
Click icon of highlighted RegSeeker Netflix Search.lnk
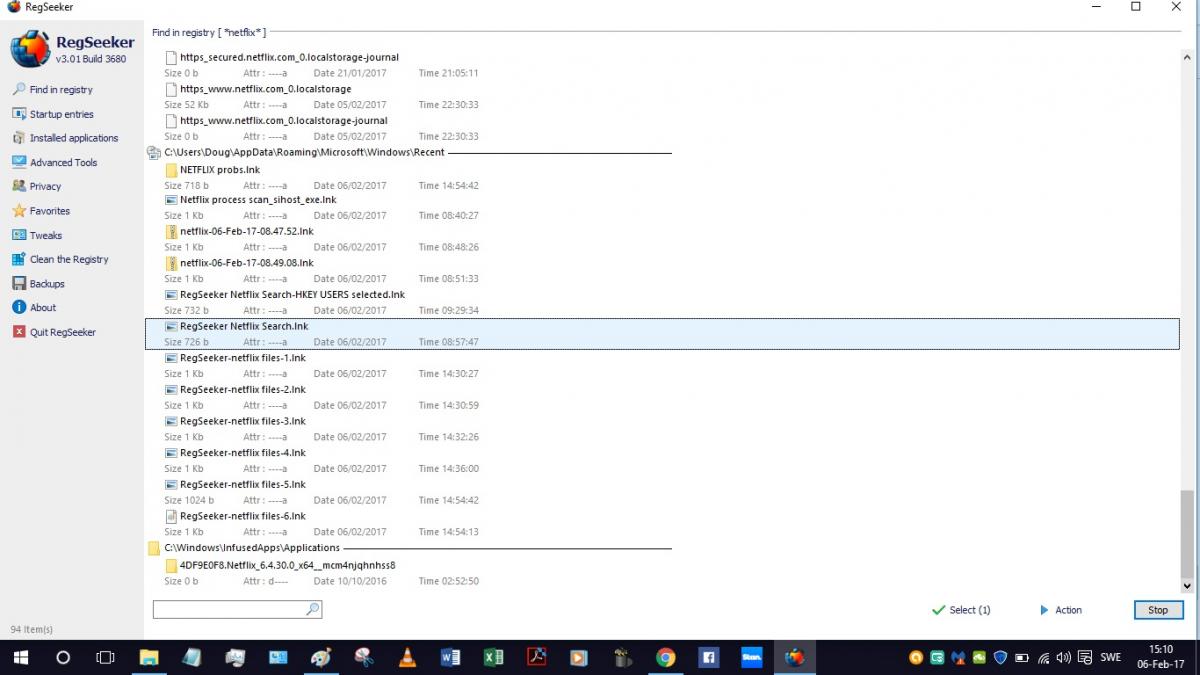point(171,327)
